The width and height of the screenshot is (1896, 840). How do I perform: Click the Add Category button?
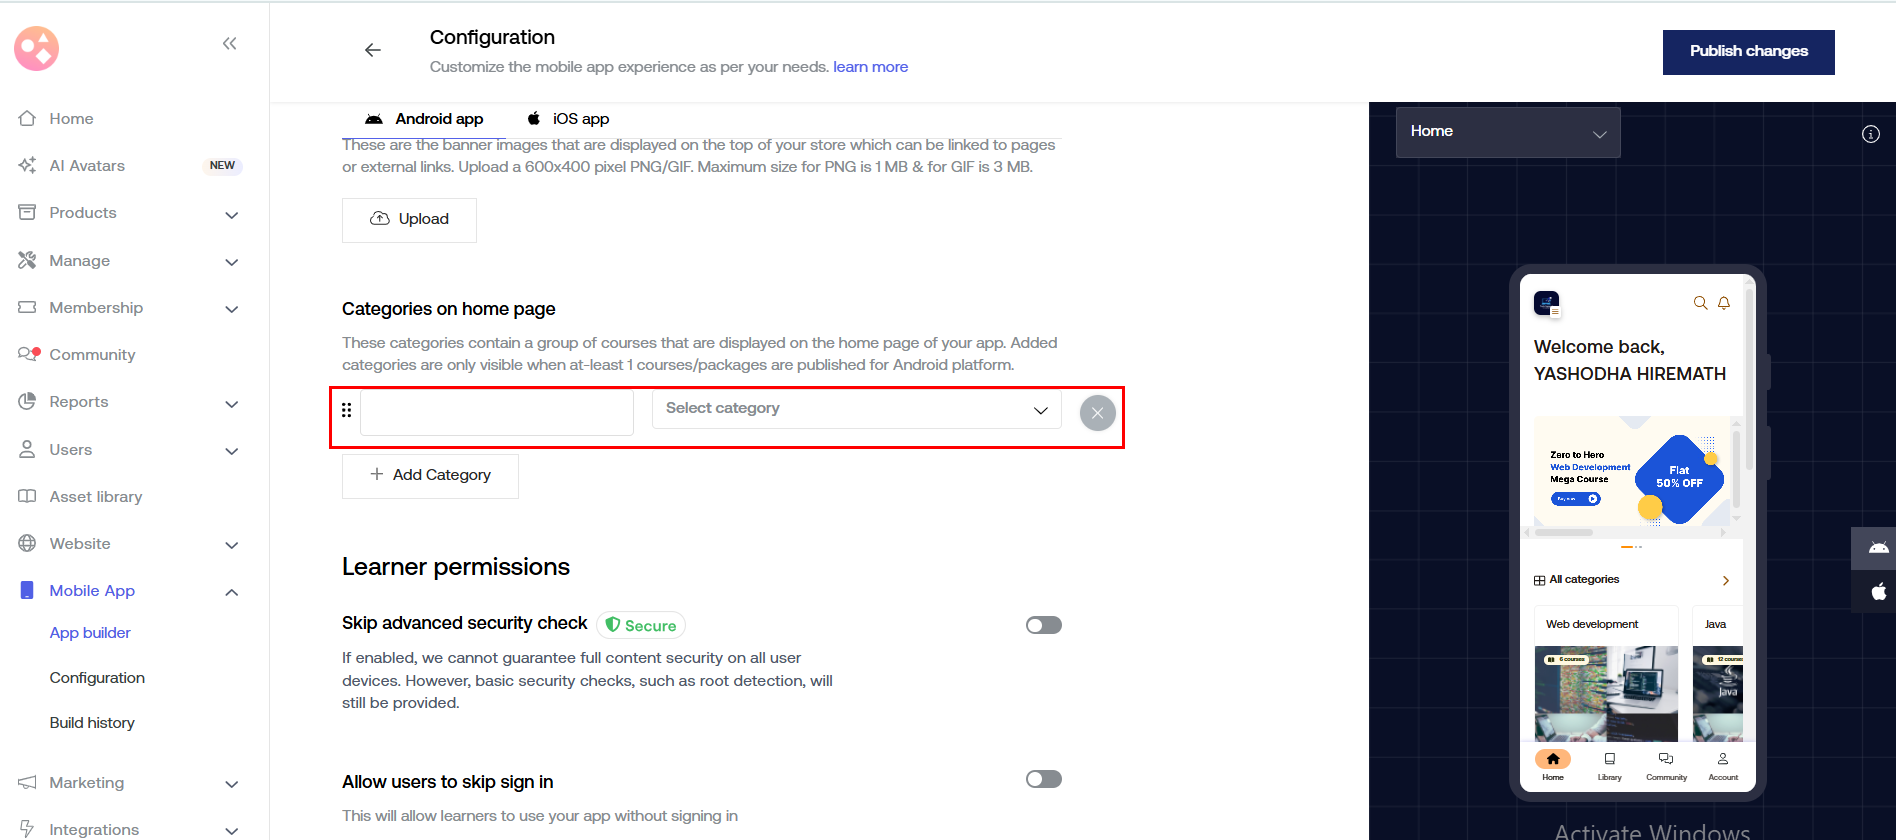[430, 475]
